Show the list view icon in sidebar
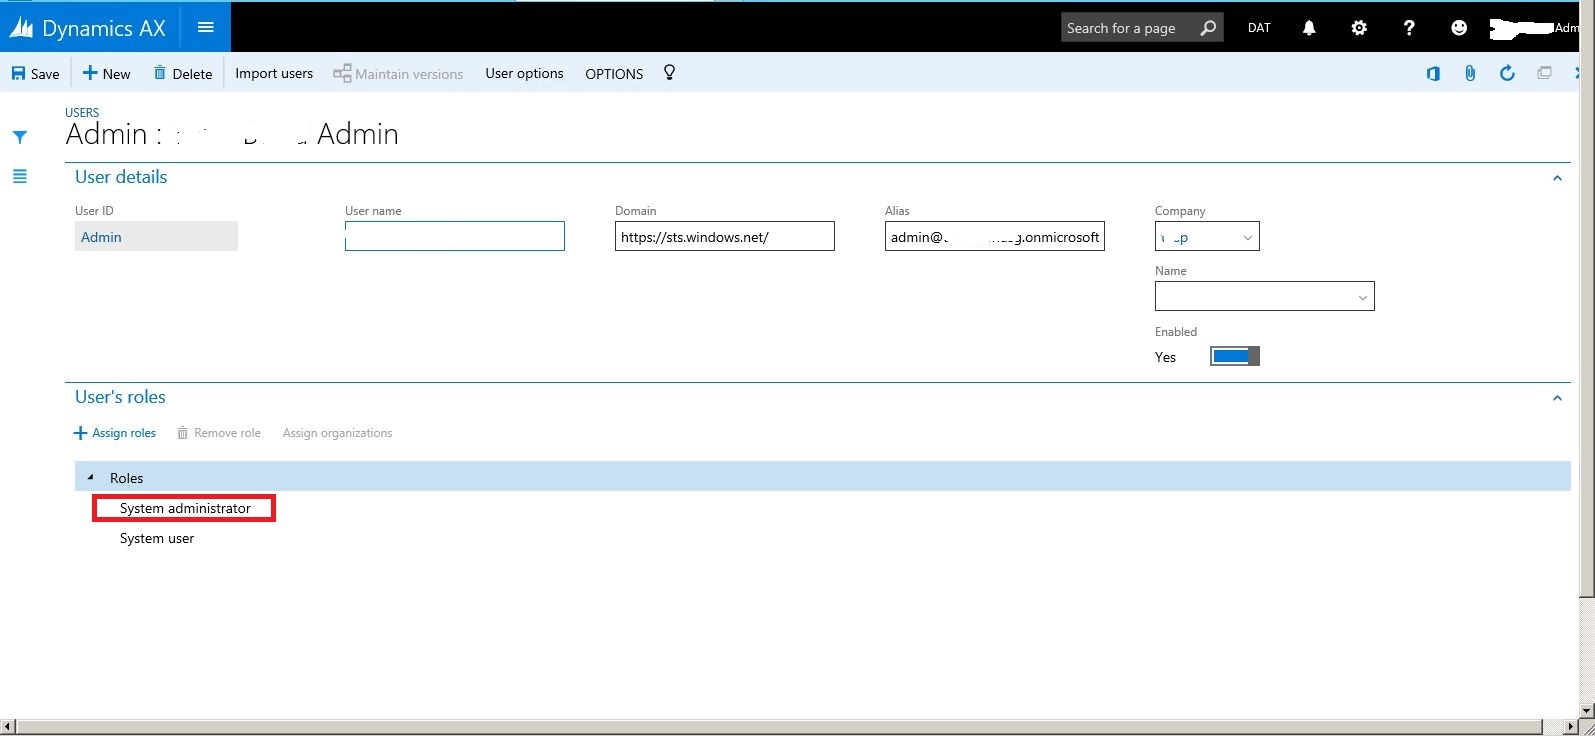 tap(19, 177)
